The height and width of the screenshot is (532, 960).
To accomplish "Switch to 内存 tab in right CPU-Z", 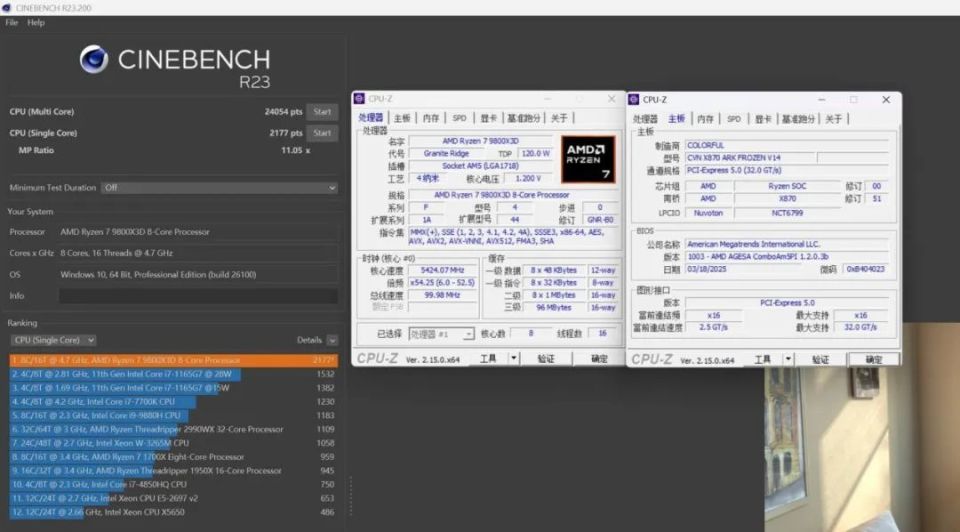I will pos(705,119).
